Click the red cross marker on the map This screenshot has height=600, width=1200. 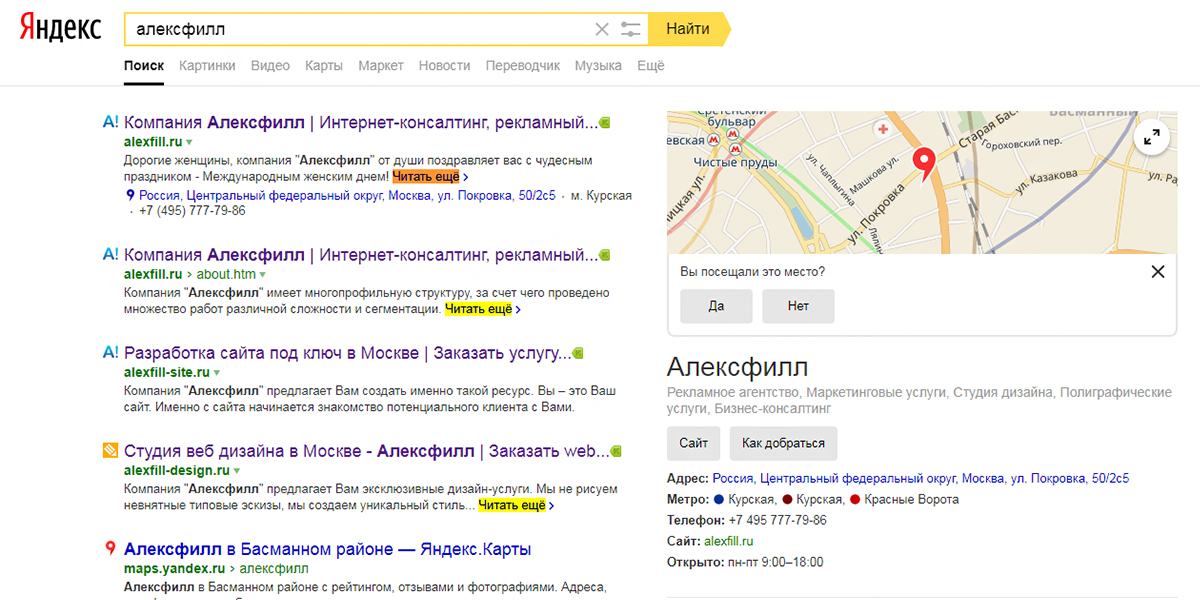point(882,129)
